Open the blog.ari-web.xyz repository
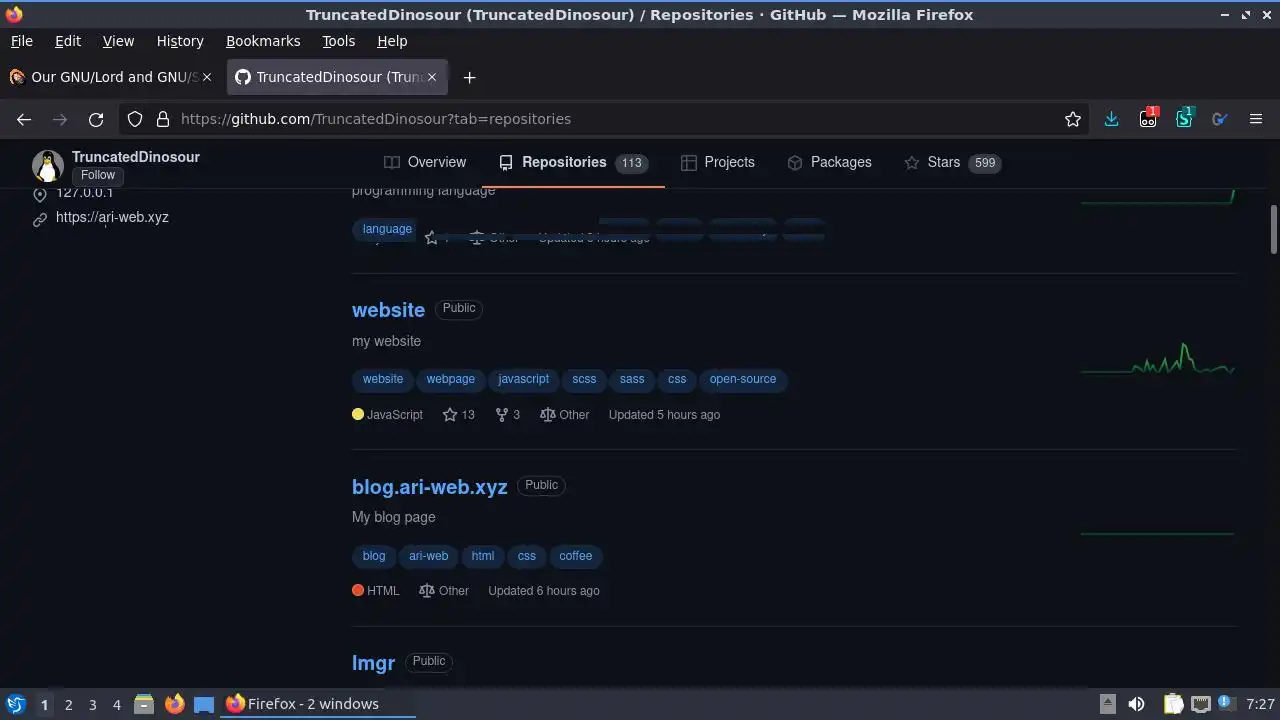The image size is (1280, 720). click(x=430, y=487)
